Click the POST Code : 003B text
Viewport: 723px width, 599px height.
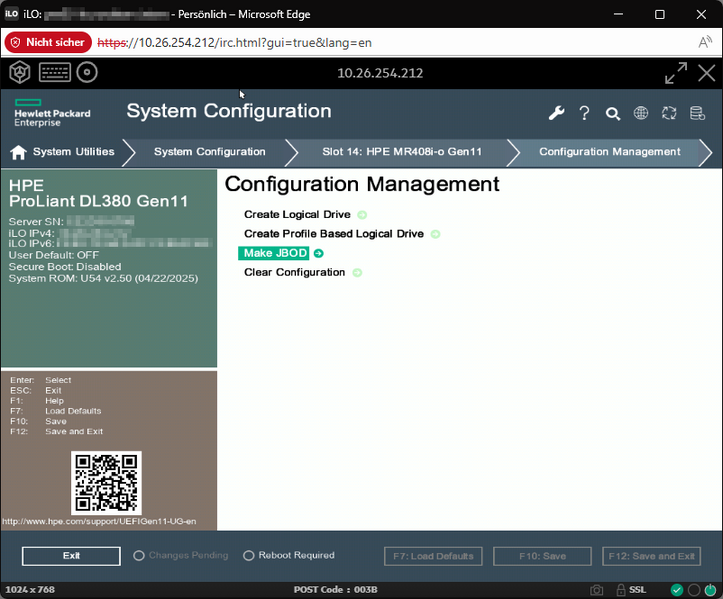tap(335, 590)
